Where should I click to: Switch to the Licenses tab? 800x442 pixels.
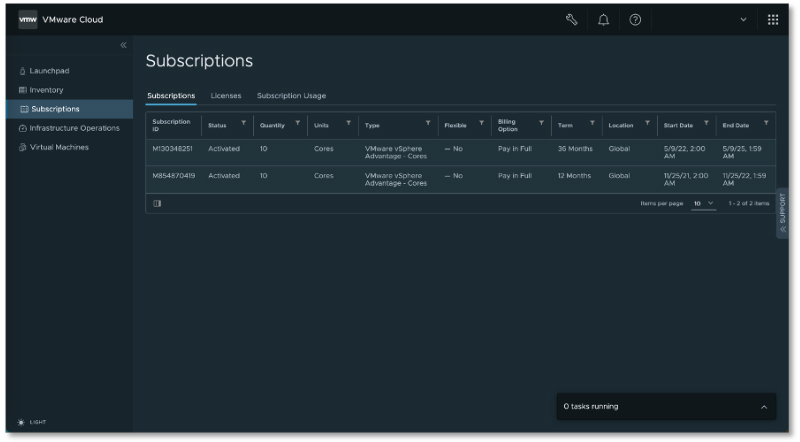coord(226,95)
